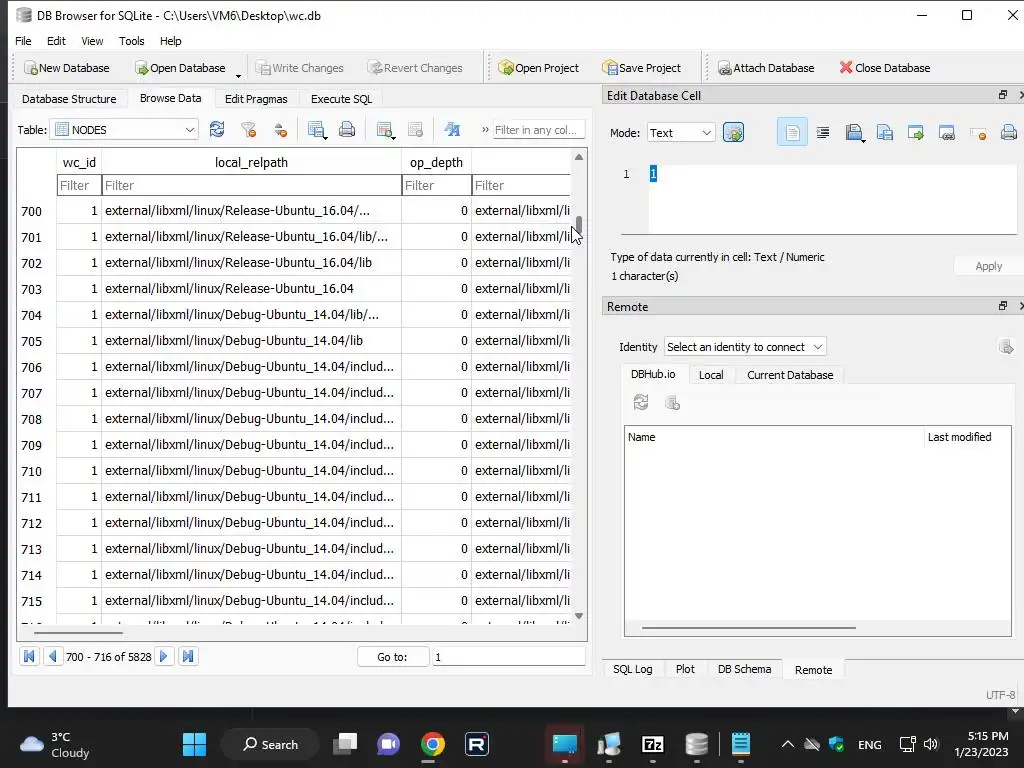1024x768 pixels.
Task: Click the export to file icon in cell editor
Action: pos(885,133)
